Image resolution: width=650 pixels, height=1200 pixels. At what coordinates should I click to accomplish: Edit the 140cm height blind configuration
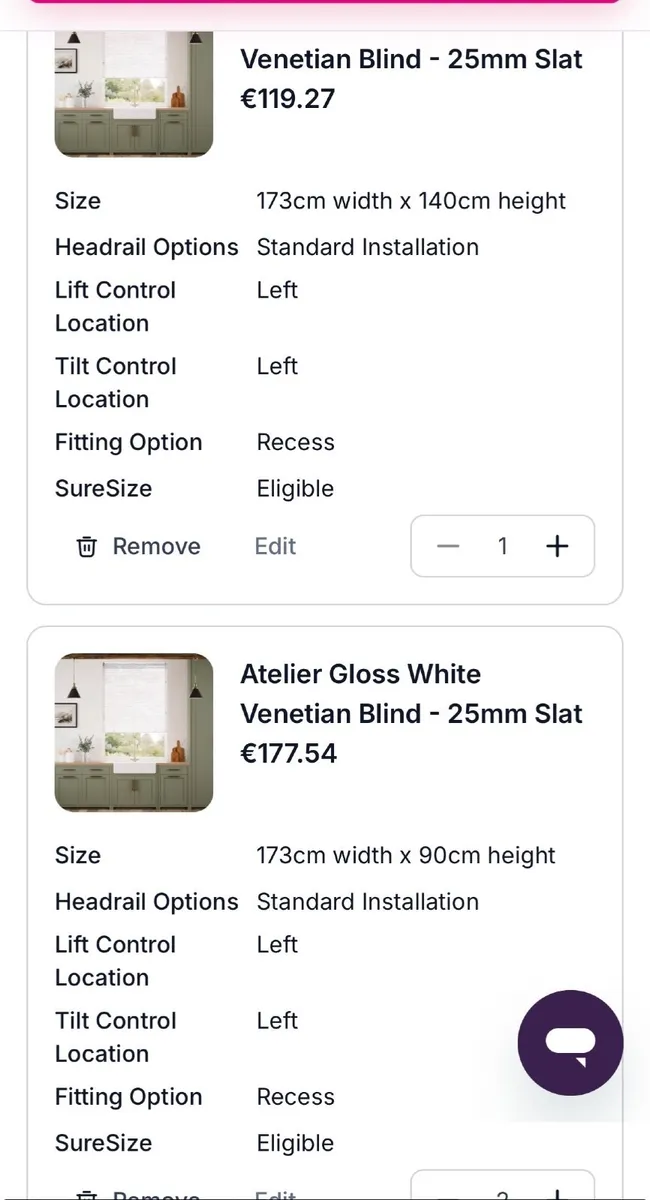(275, 546)
